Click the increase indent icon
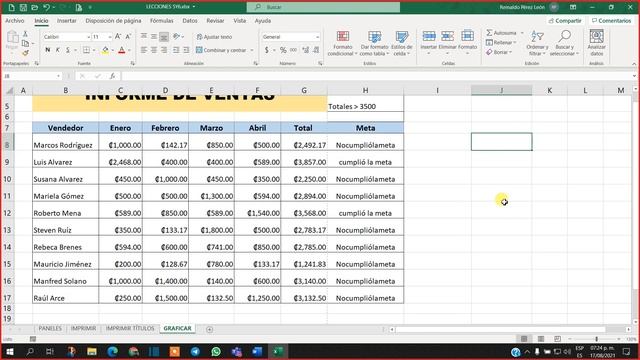Viewport: 640px width, 360px height. coord(186,50)
